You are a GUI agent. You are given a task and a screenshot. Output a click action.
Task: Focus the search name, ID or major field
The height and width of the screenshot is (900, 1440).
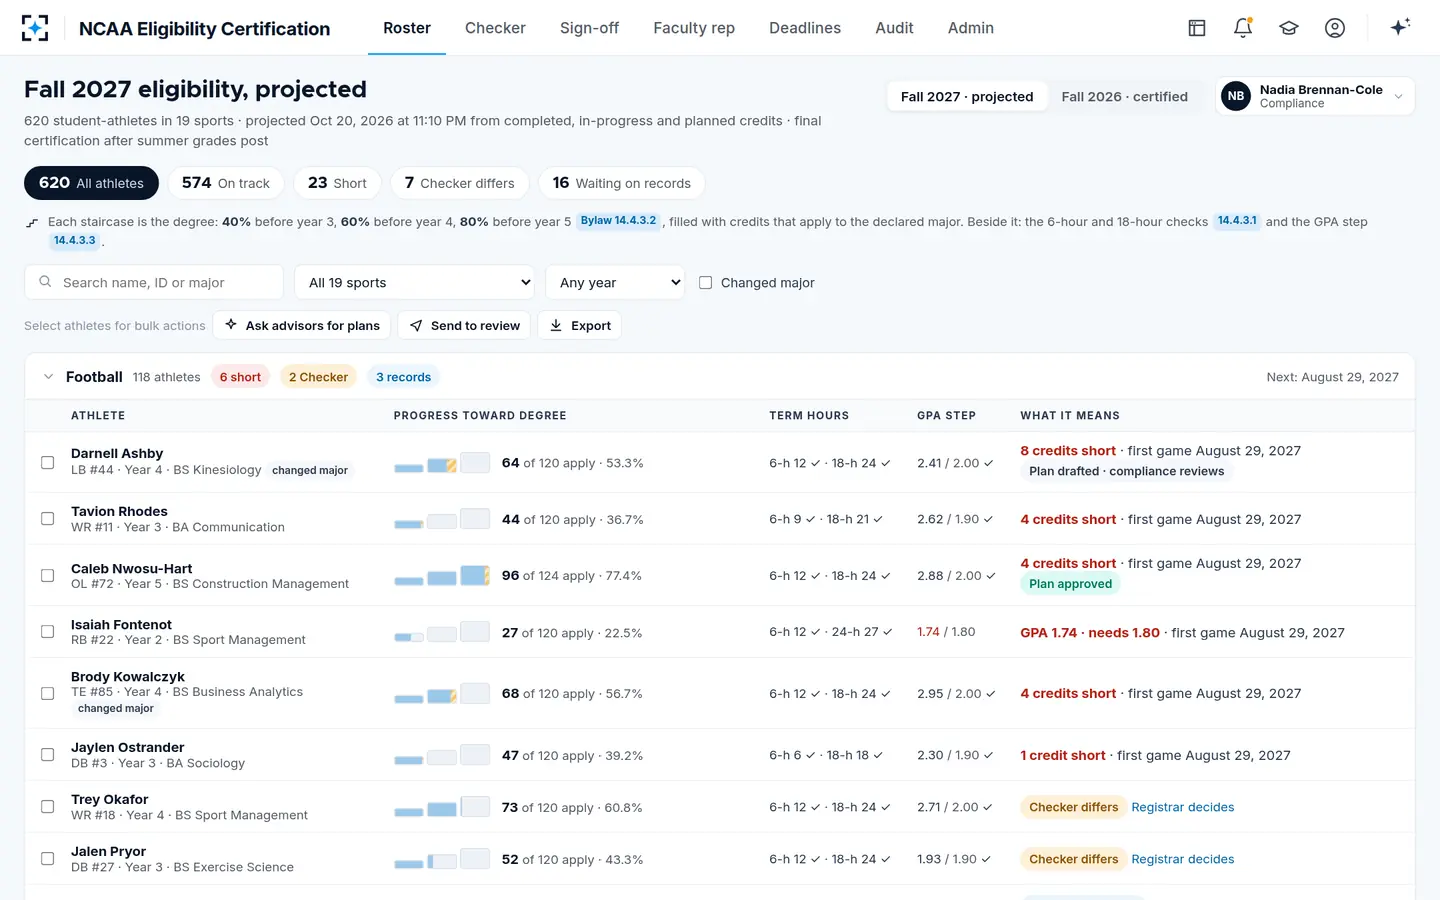pyautogui.click(x=154, y=282)
